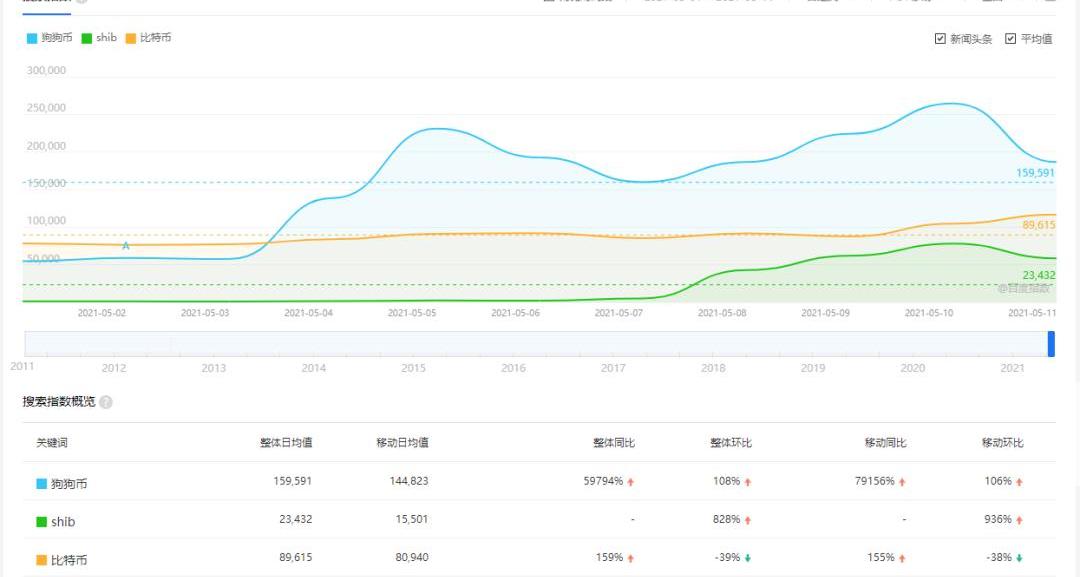Viewport: 1080px width, 577px height.
Task: Click the timeline bar above year 2015
Action: pyautogui.click(x=413, y=344)
